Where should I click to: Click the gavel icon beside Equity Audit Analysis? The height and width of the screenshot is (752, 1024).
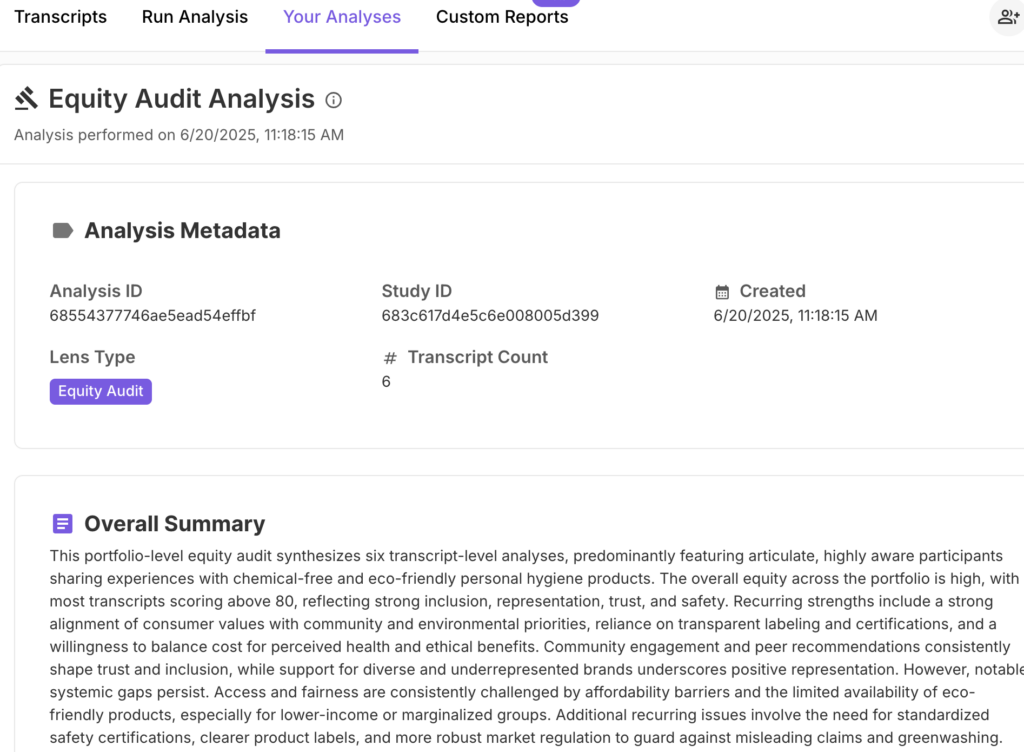tap(26, 98)
